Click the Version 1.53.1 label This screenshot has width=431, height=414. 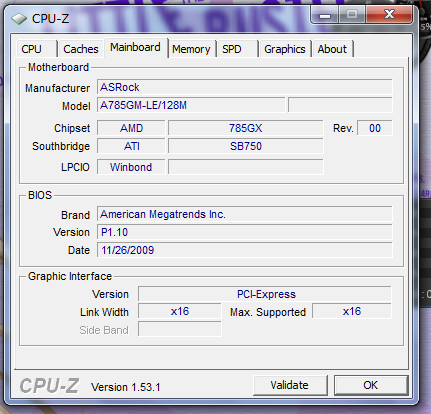[126, 387]
